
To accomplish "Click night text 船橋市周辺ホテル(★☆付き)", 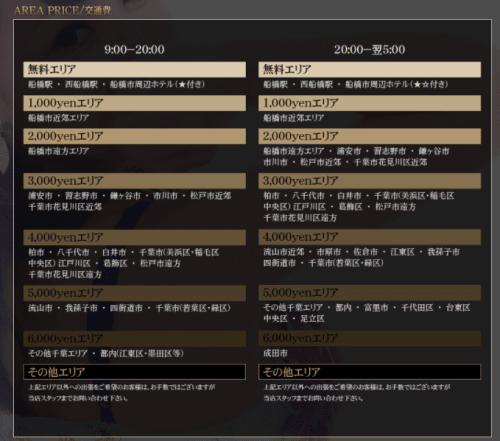I will (x=397, y=84).
